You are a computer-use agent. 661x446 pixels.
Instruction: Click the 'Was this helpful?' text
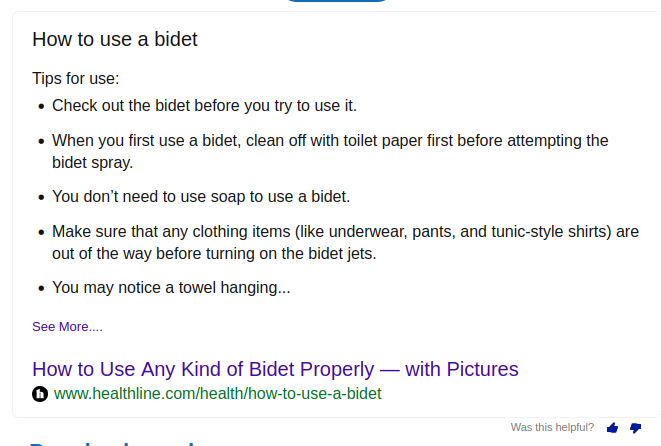pos(552,427)
